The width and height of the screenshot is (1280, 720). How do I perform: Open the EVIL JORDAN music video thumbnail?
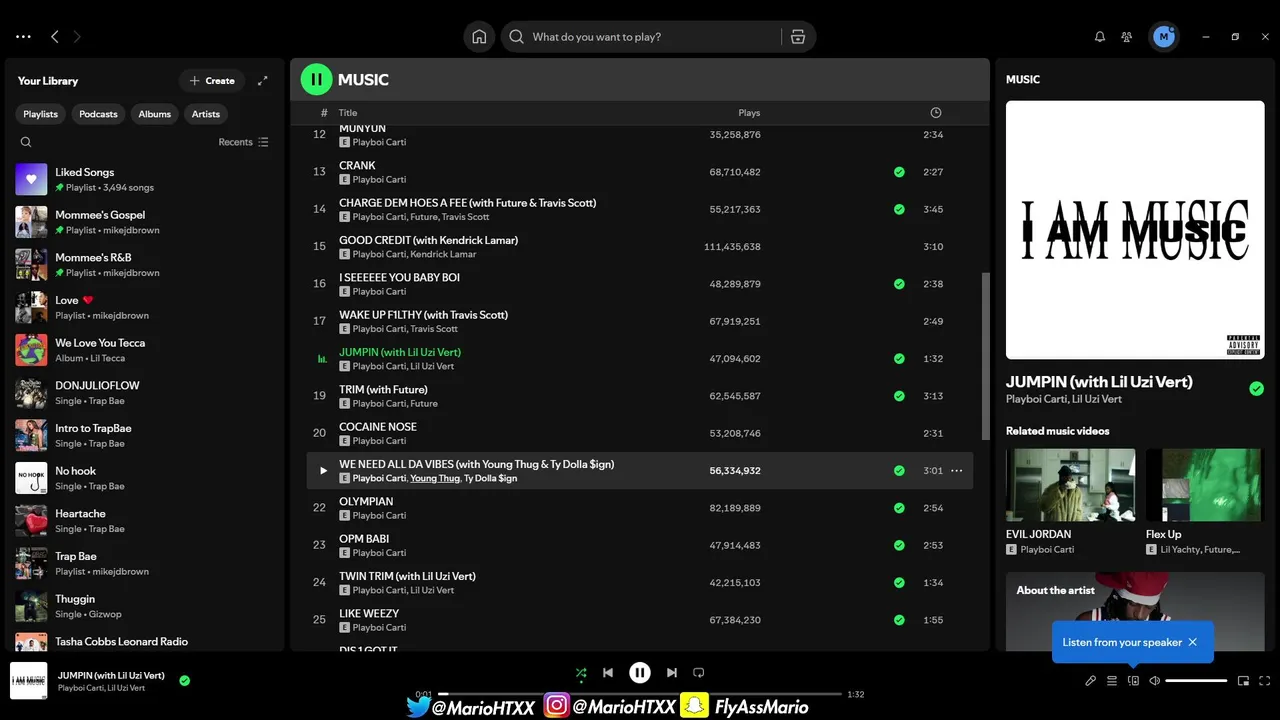pos(1070,485)
